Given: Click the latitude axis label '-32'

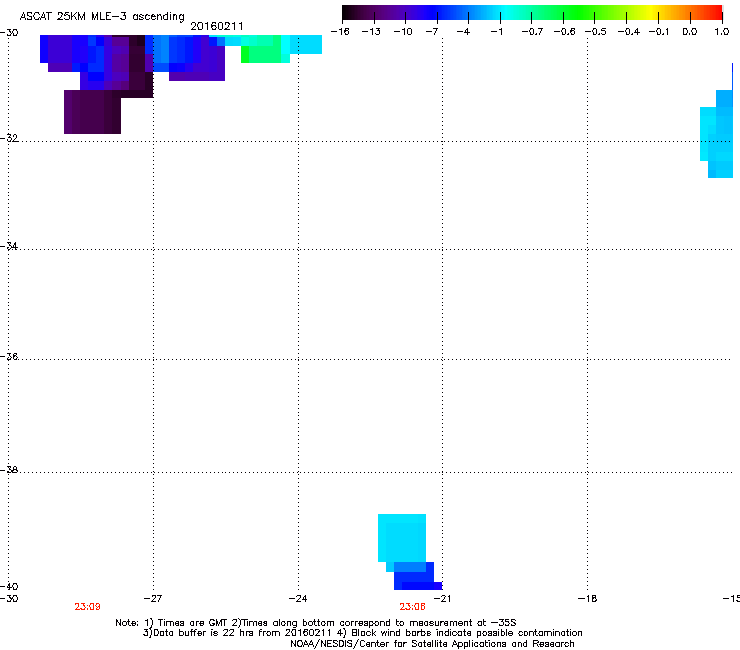Looking at the screenshot, I should click(9, 138).
